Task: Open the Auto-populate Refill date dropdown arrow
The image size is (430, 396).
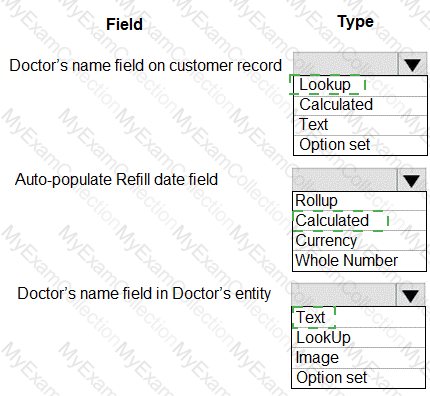Action: (x=411, y=180)
